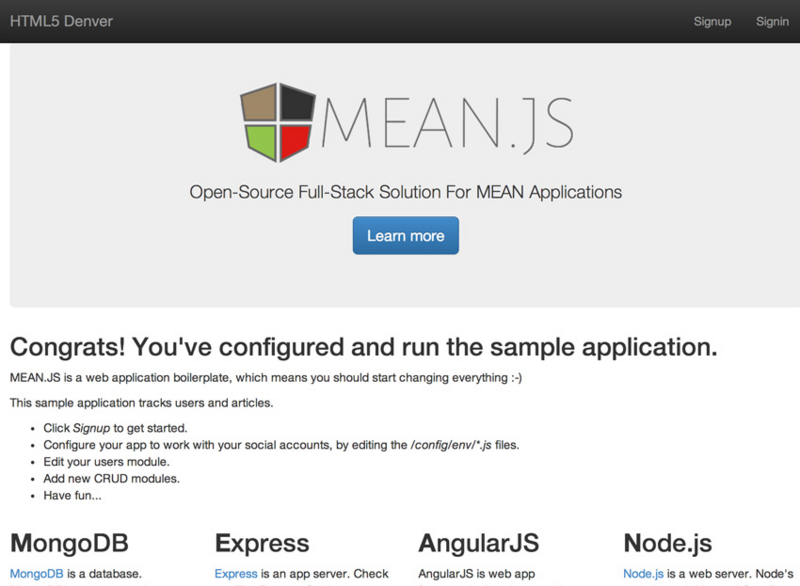Open the Signup page from navbar
The width and height of the screenshot is (800, 586).
(712, 21)
